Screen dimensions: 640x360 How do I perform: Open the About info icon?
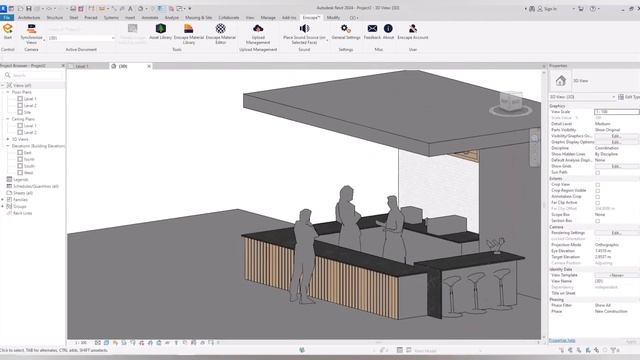tap(388, 29)
